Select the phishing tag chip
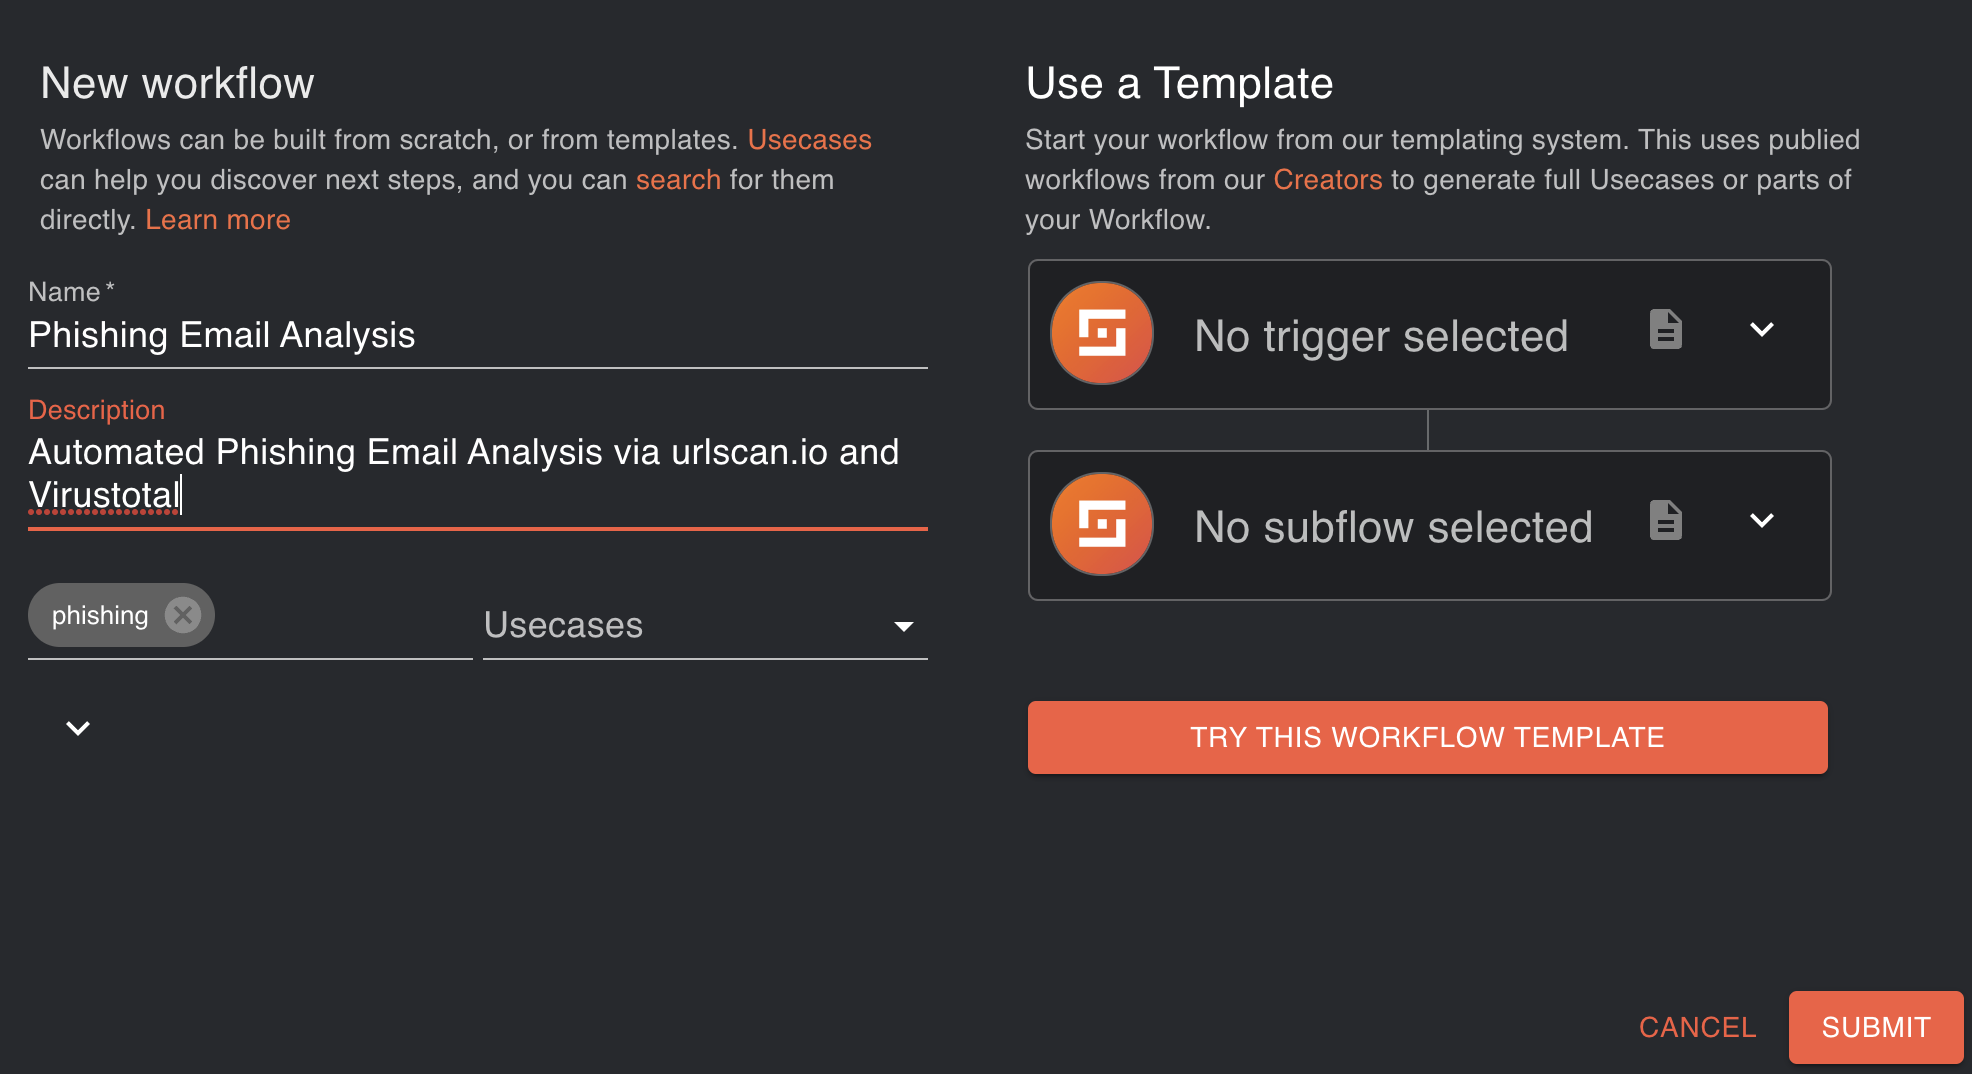1972x1074 pixels. pos(100,616)
